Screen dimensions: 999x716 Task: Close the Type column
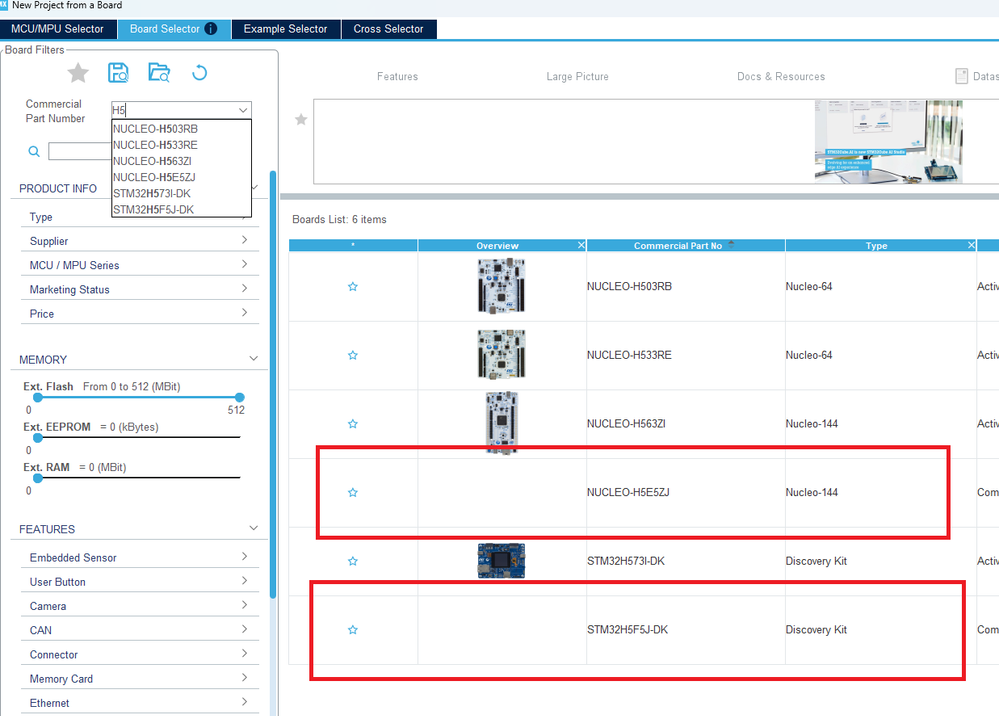[x=971, y=245]
